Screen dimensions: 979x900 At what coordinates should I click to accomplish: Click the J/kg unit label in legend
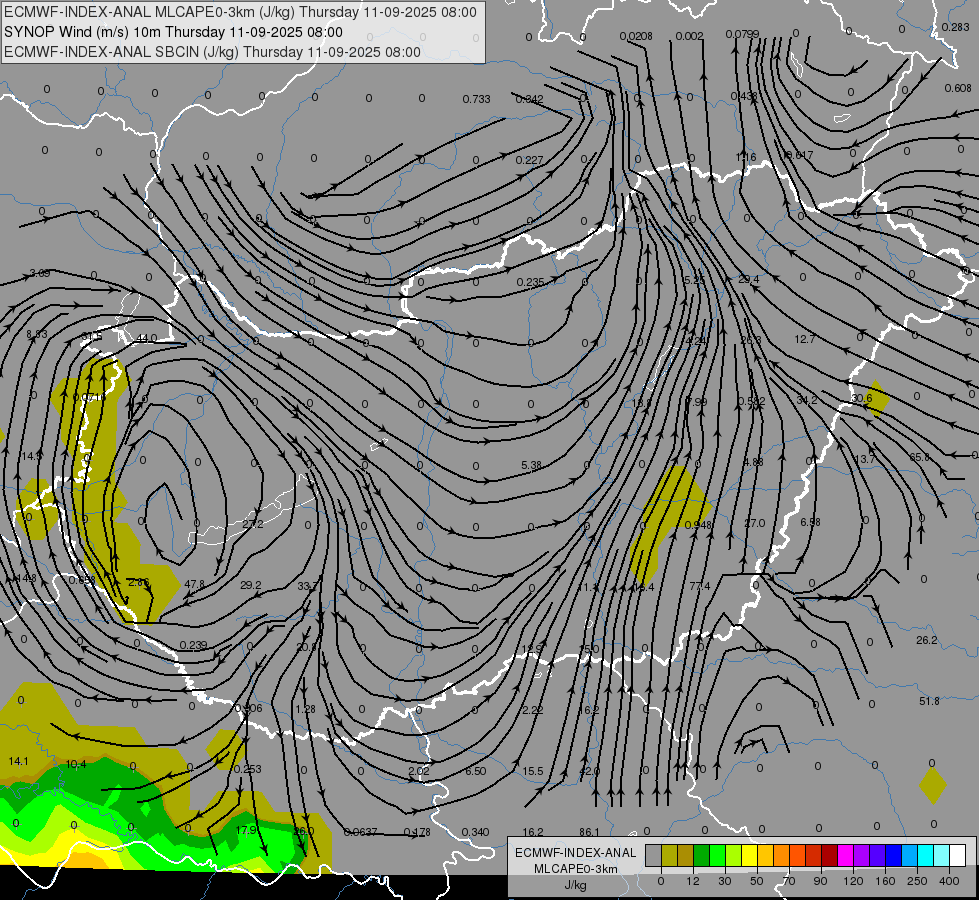[576, 885]
